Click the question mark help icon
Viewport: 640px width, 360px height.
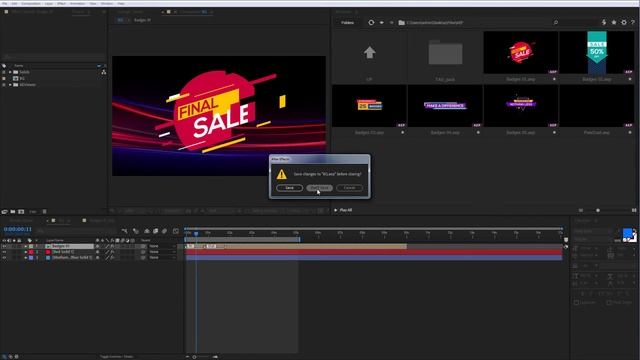(x=633, y=22)
